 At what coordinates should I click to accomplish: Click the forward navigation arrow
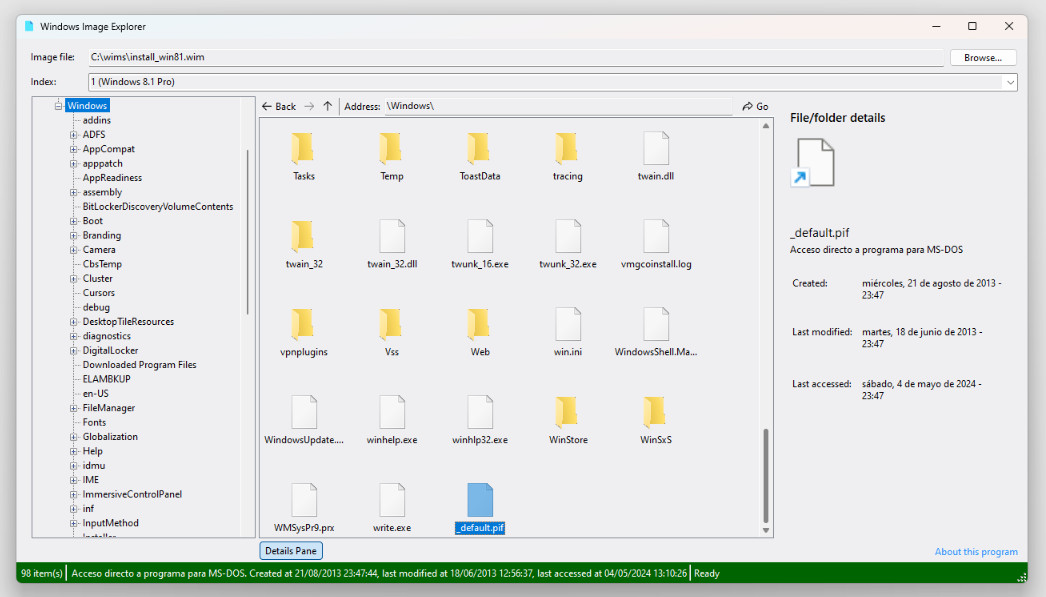(x=309, y=106)
